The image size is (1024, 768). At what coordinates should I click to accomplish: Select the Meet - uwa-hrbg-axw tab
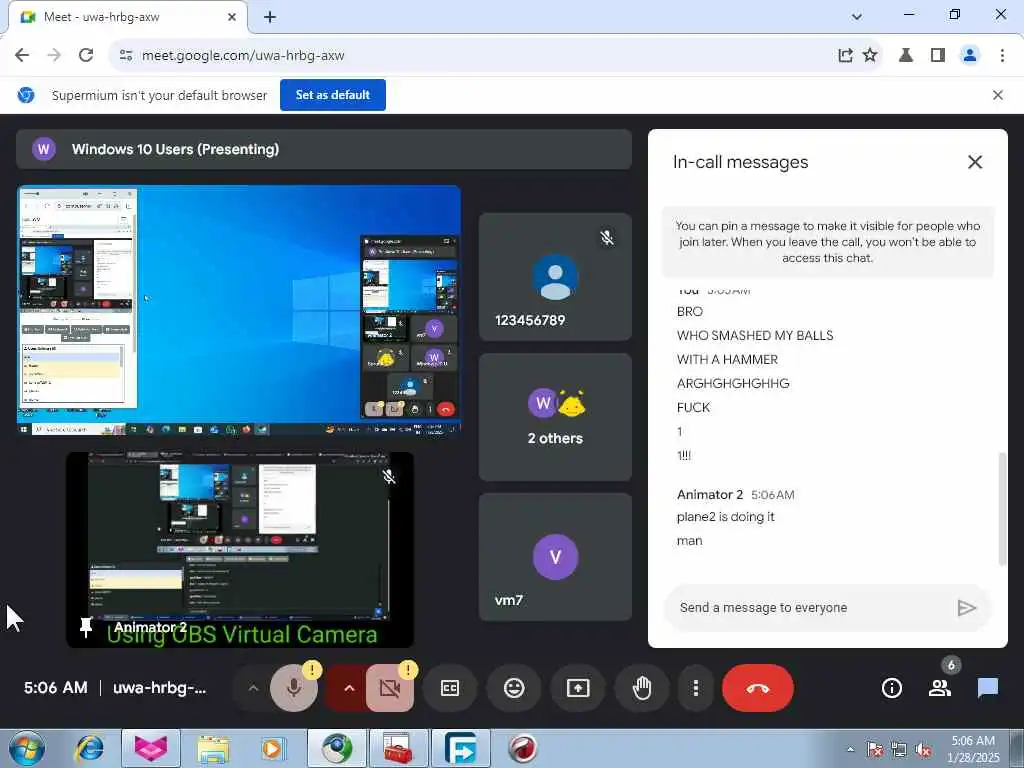[127, 17]
